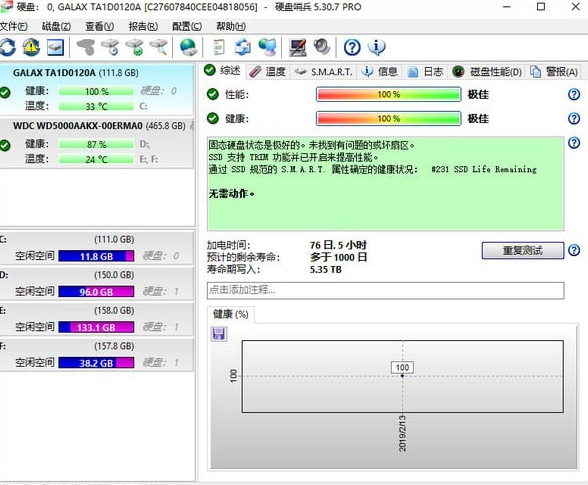Click the blue info 'i' toolbar icon

pos(376,47)
